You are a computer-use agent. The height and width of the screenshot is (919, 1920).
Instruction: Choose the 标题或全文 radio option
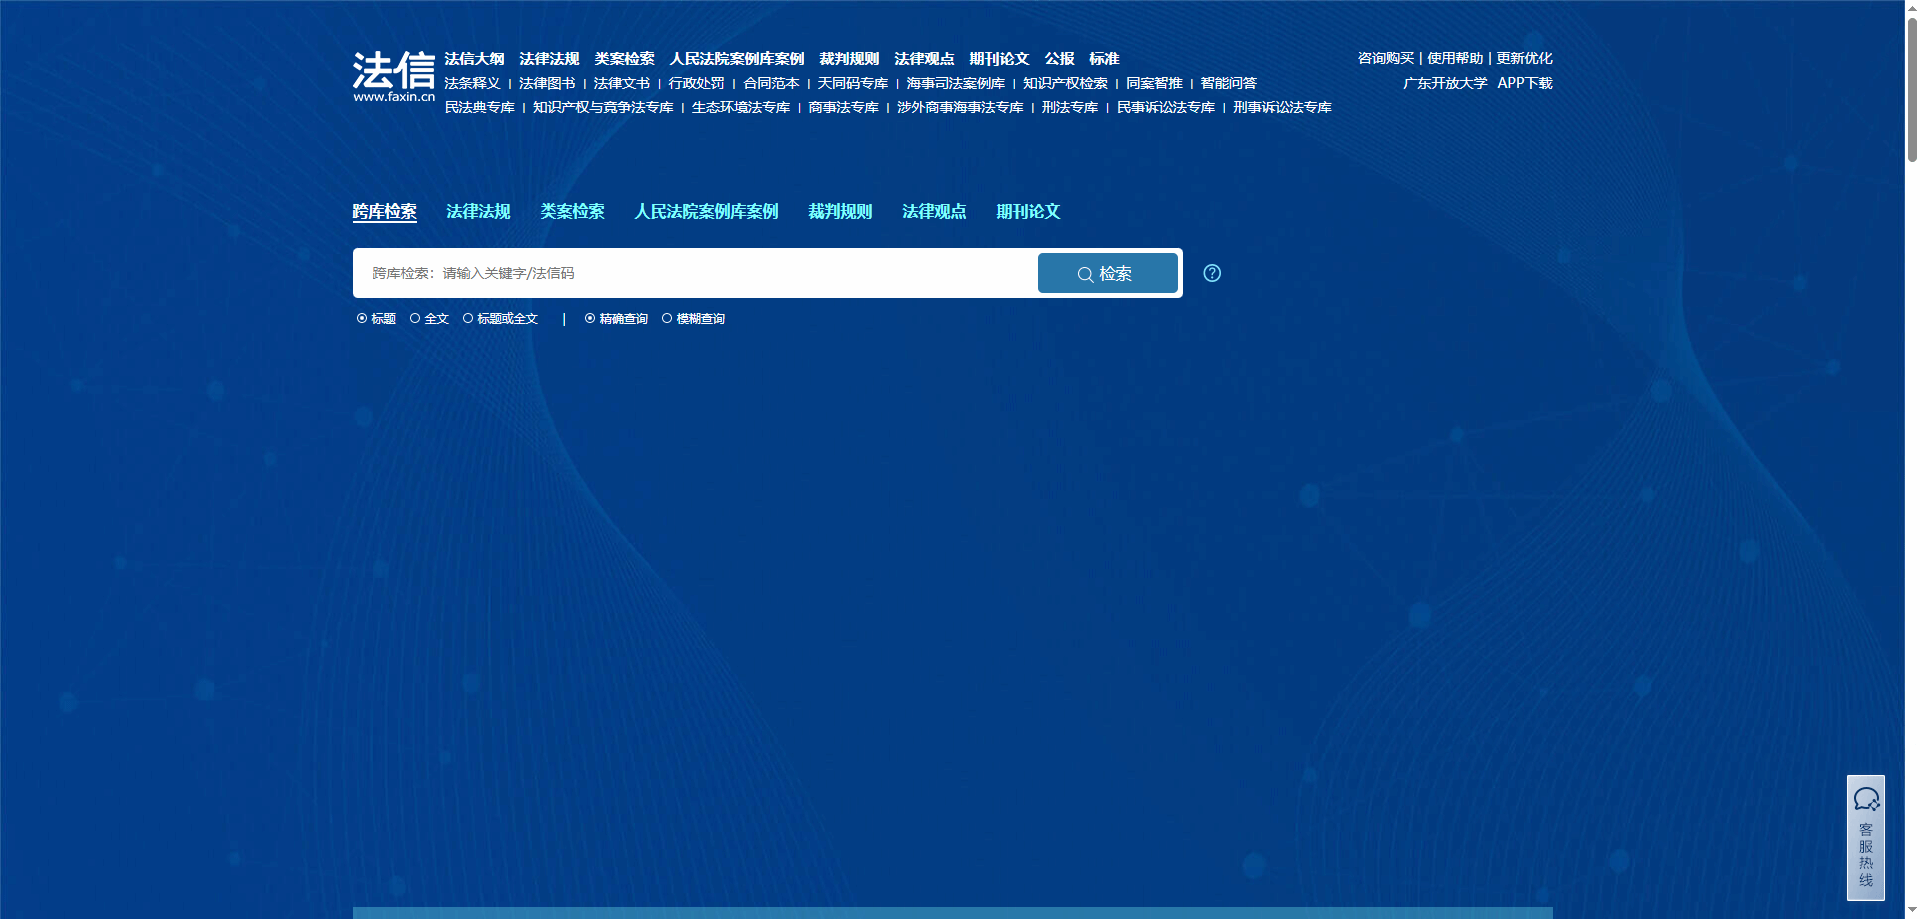468,319
